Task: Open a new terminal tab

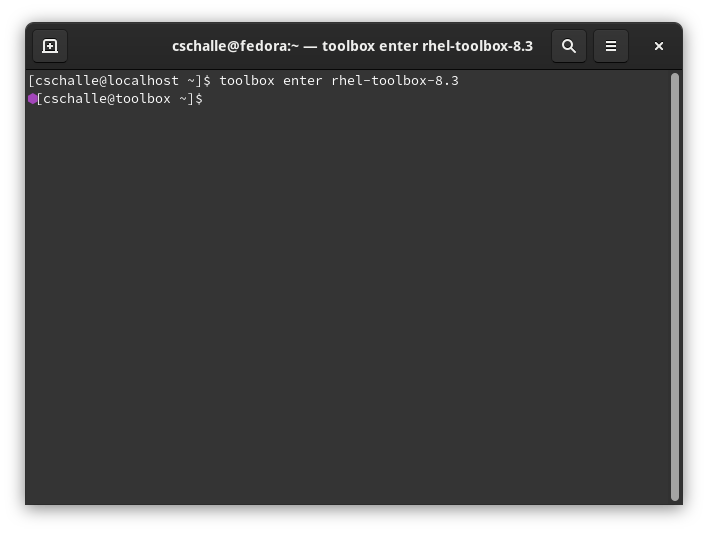Action: [x=50, y=46]
